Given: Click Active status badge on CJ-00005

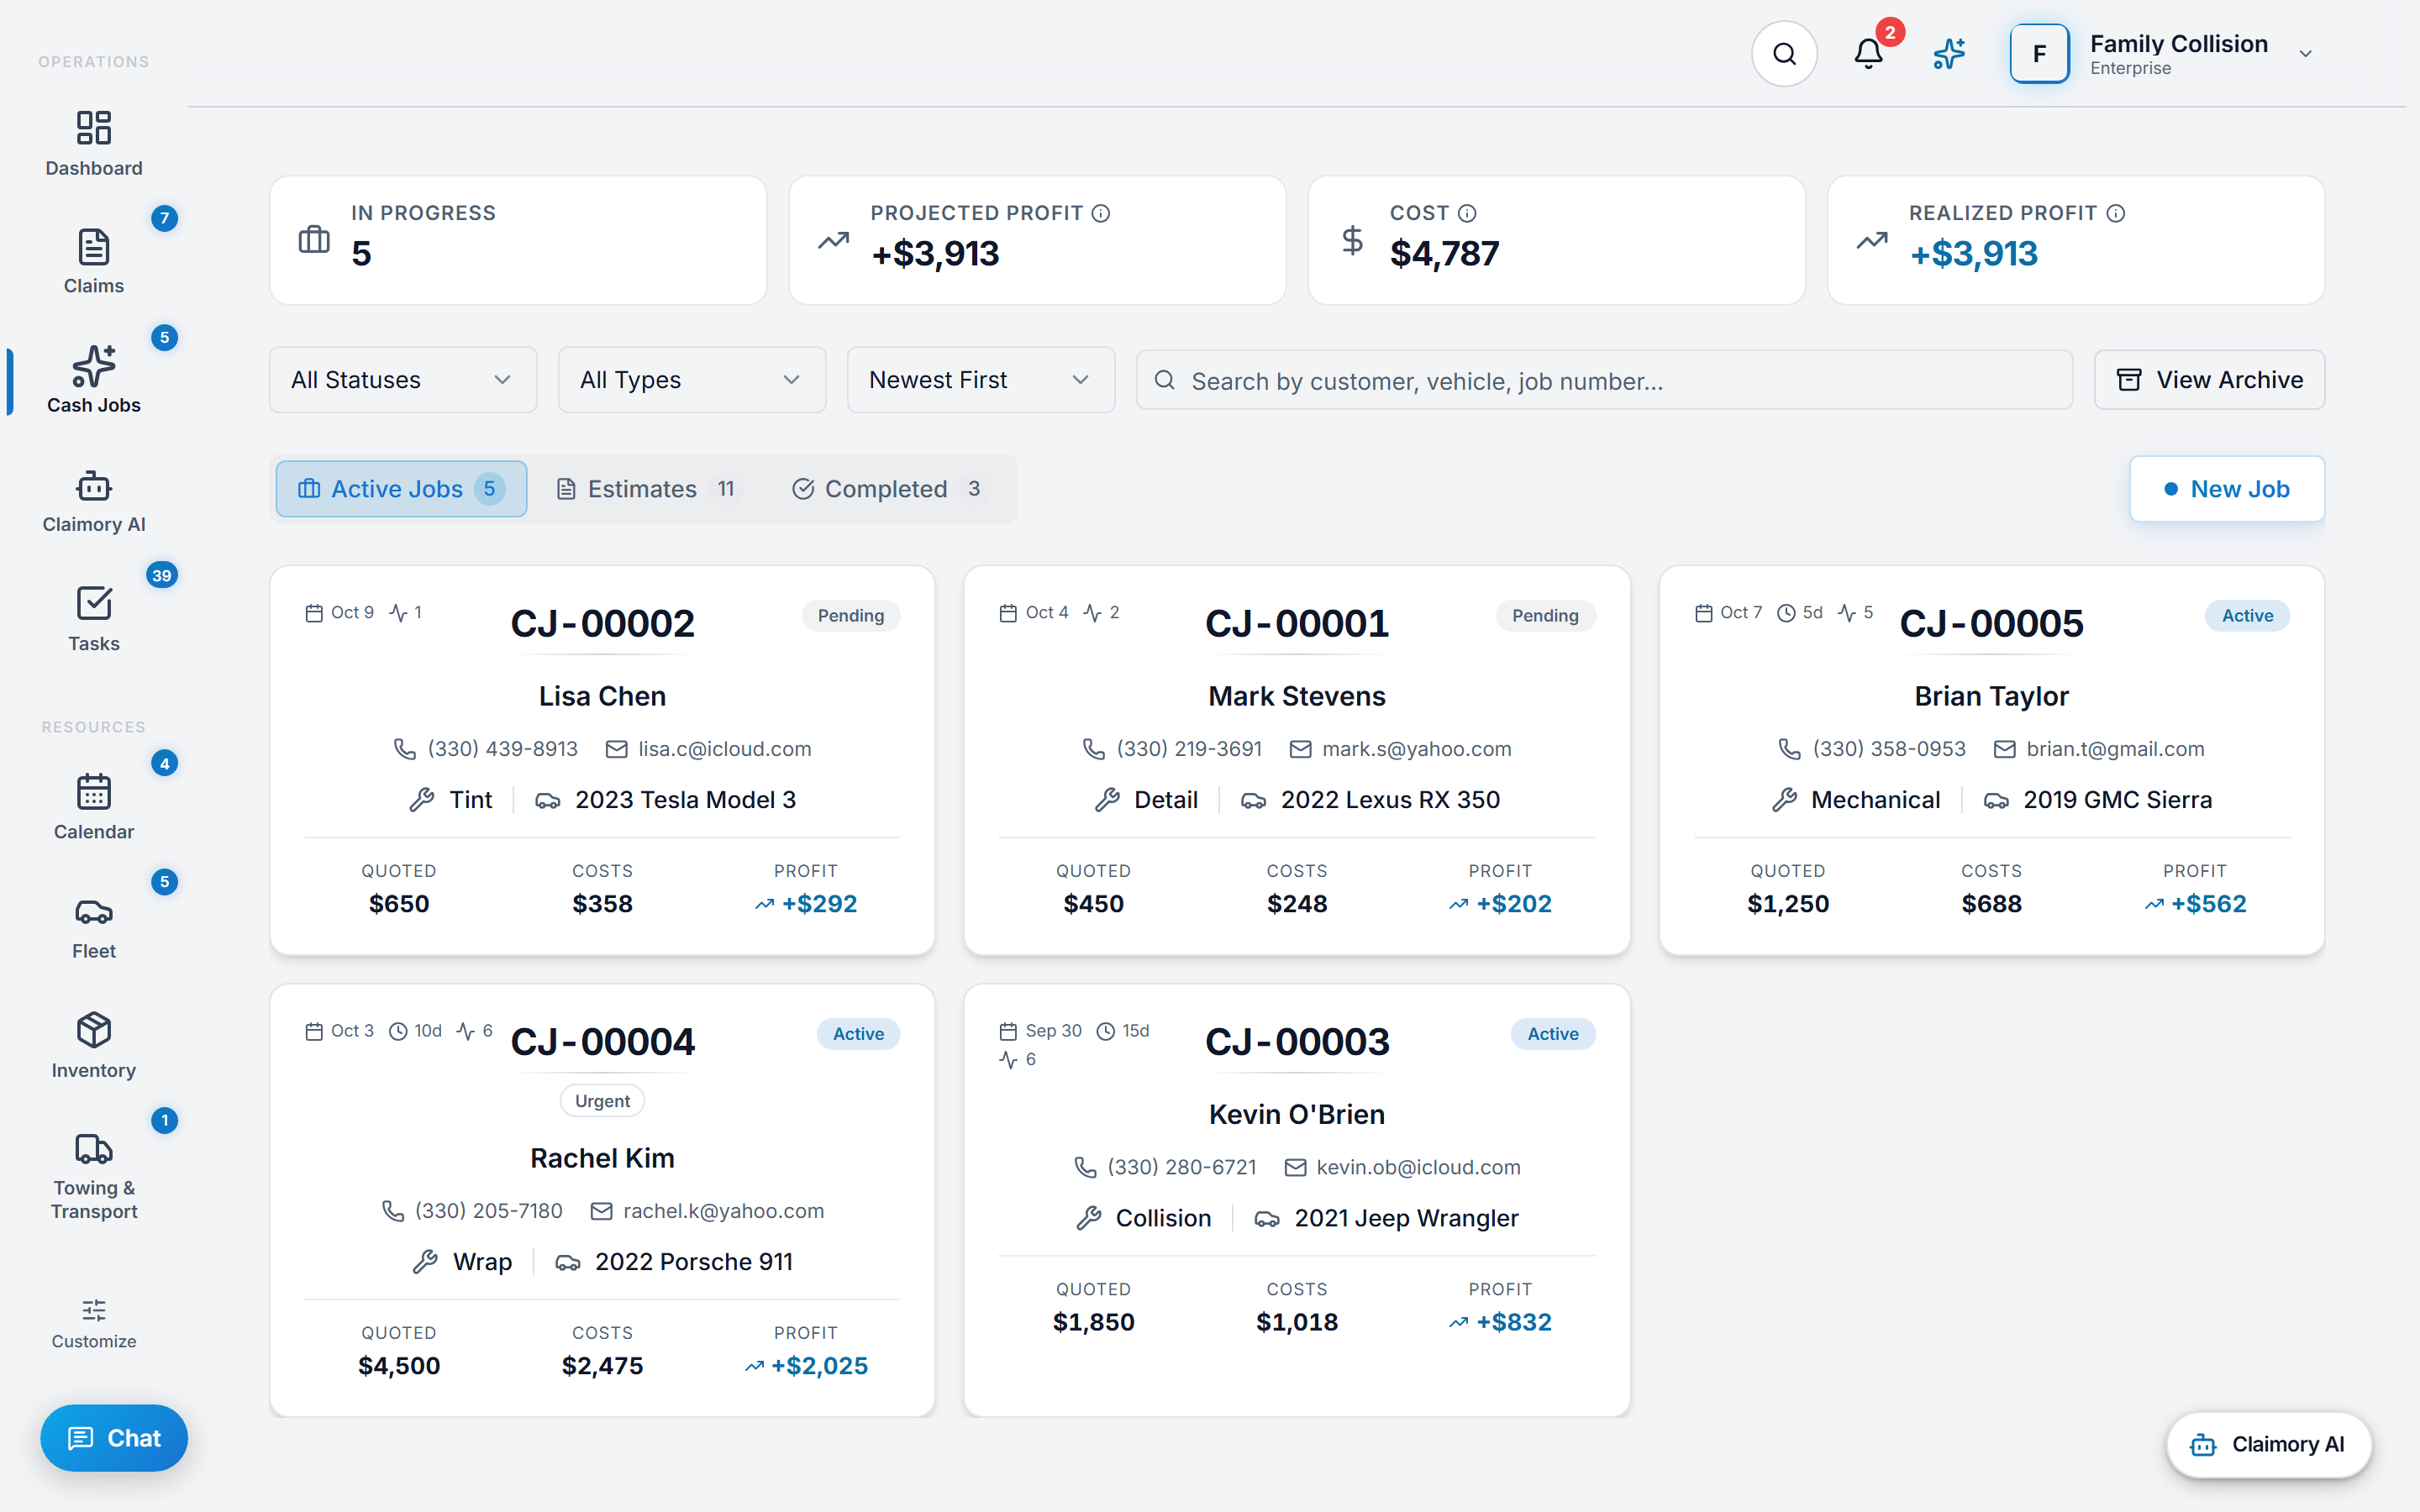Looking at the screenshot, I should click(x=2247, y=616).
